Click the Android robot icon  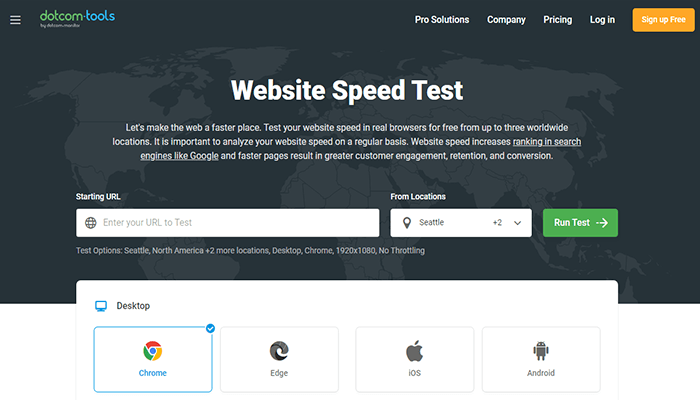(541, 350)
